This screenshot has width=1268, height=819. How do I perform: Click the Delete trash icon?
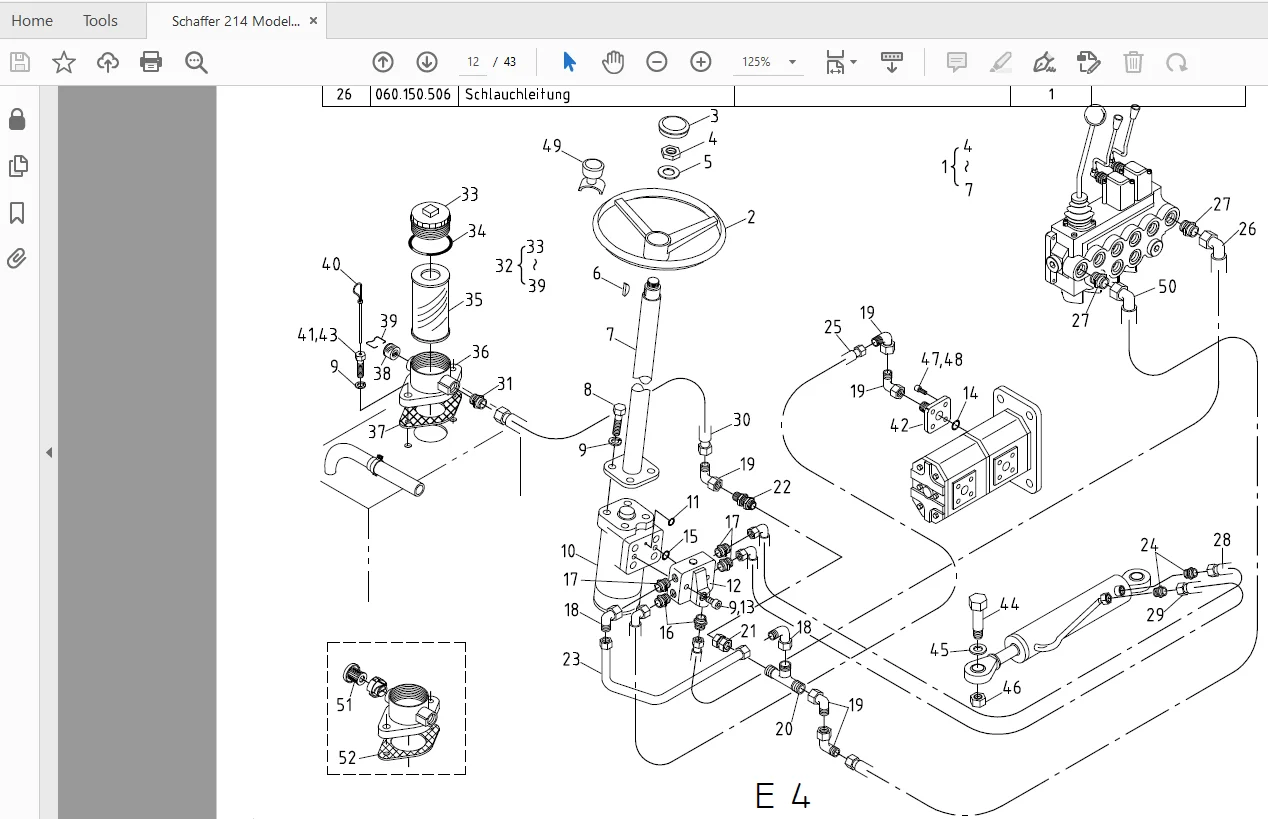point(1133,62)
